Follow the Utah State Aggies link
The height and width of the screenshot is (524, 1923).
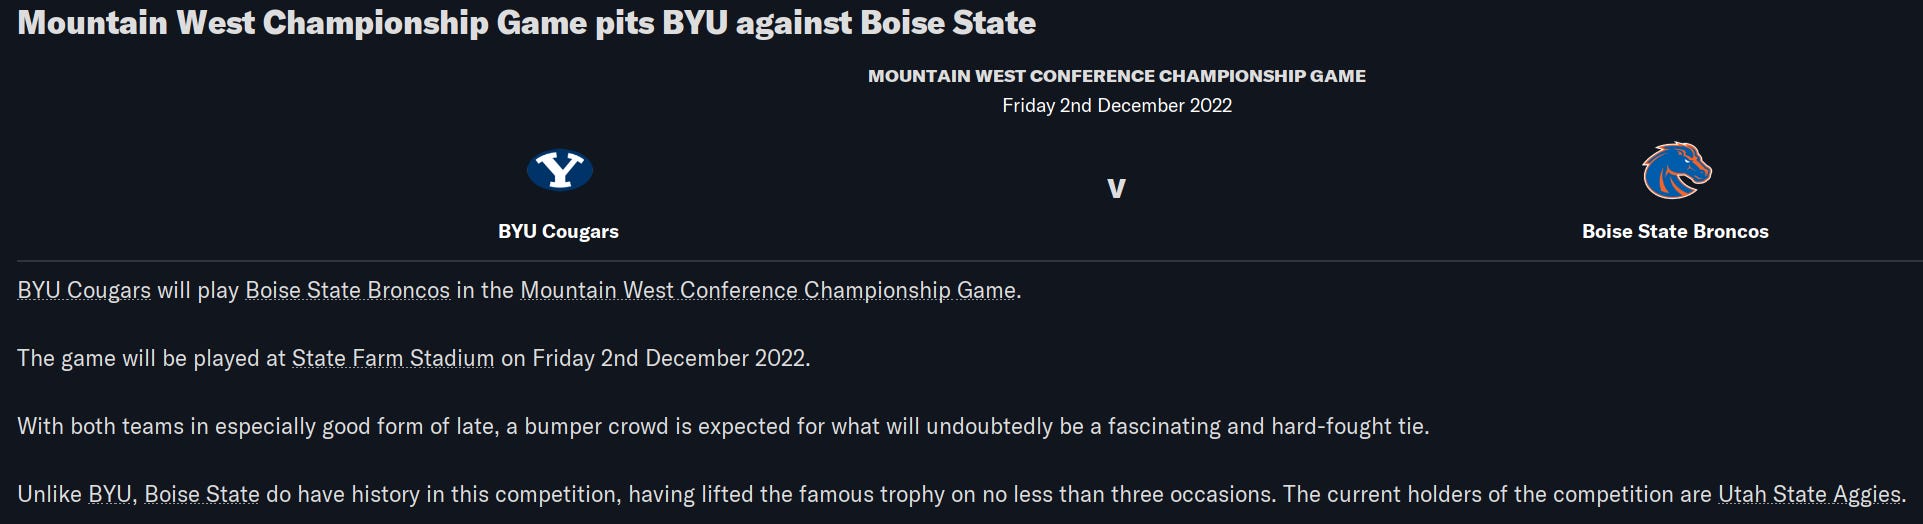click(1809, 494)
